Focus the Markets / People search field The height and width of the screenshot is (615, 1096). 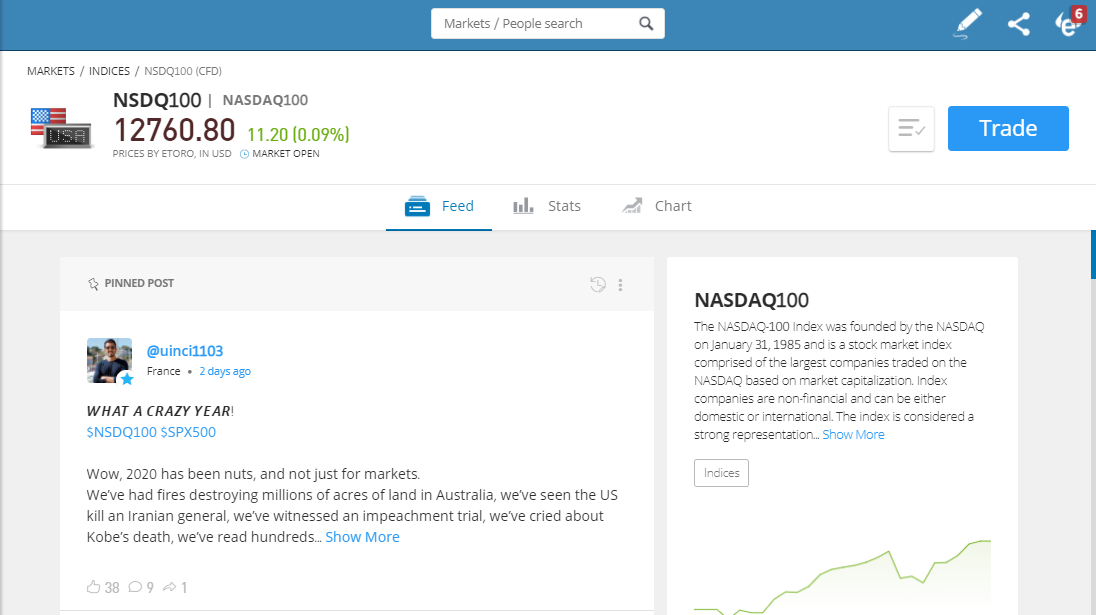click(x=548, y=24)
